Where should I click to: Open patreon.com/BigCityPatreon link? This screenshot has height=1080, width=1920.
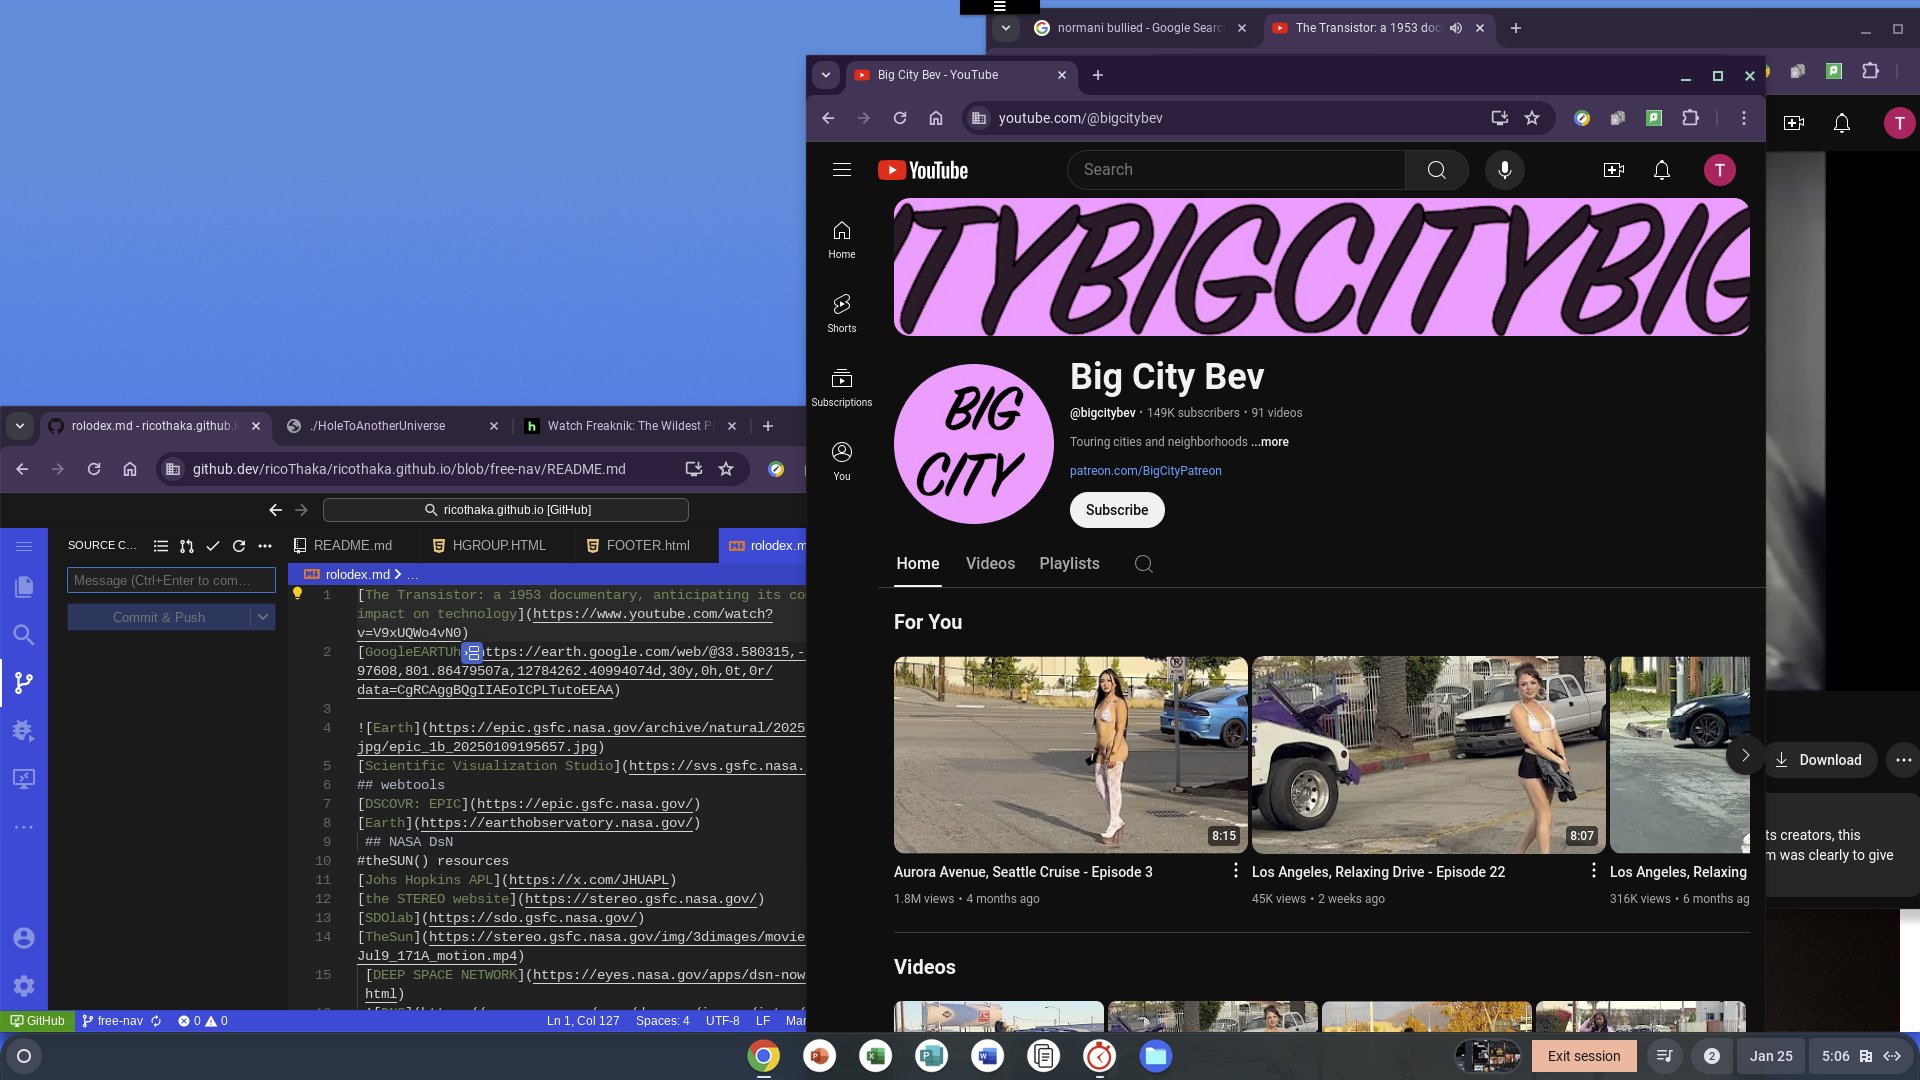click(x=1145, y=471)
